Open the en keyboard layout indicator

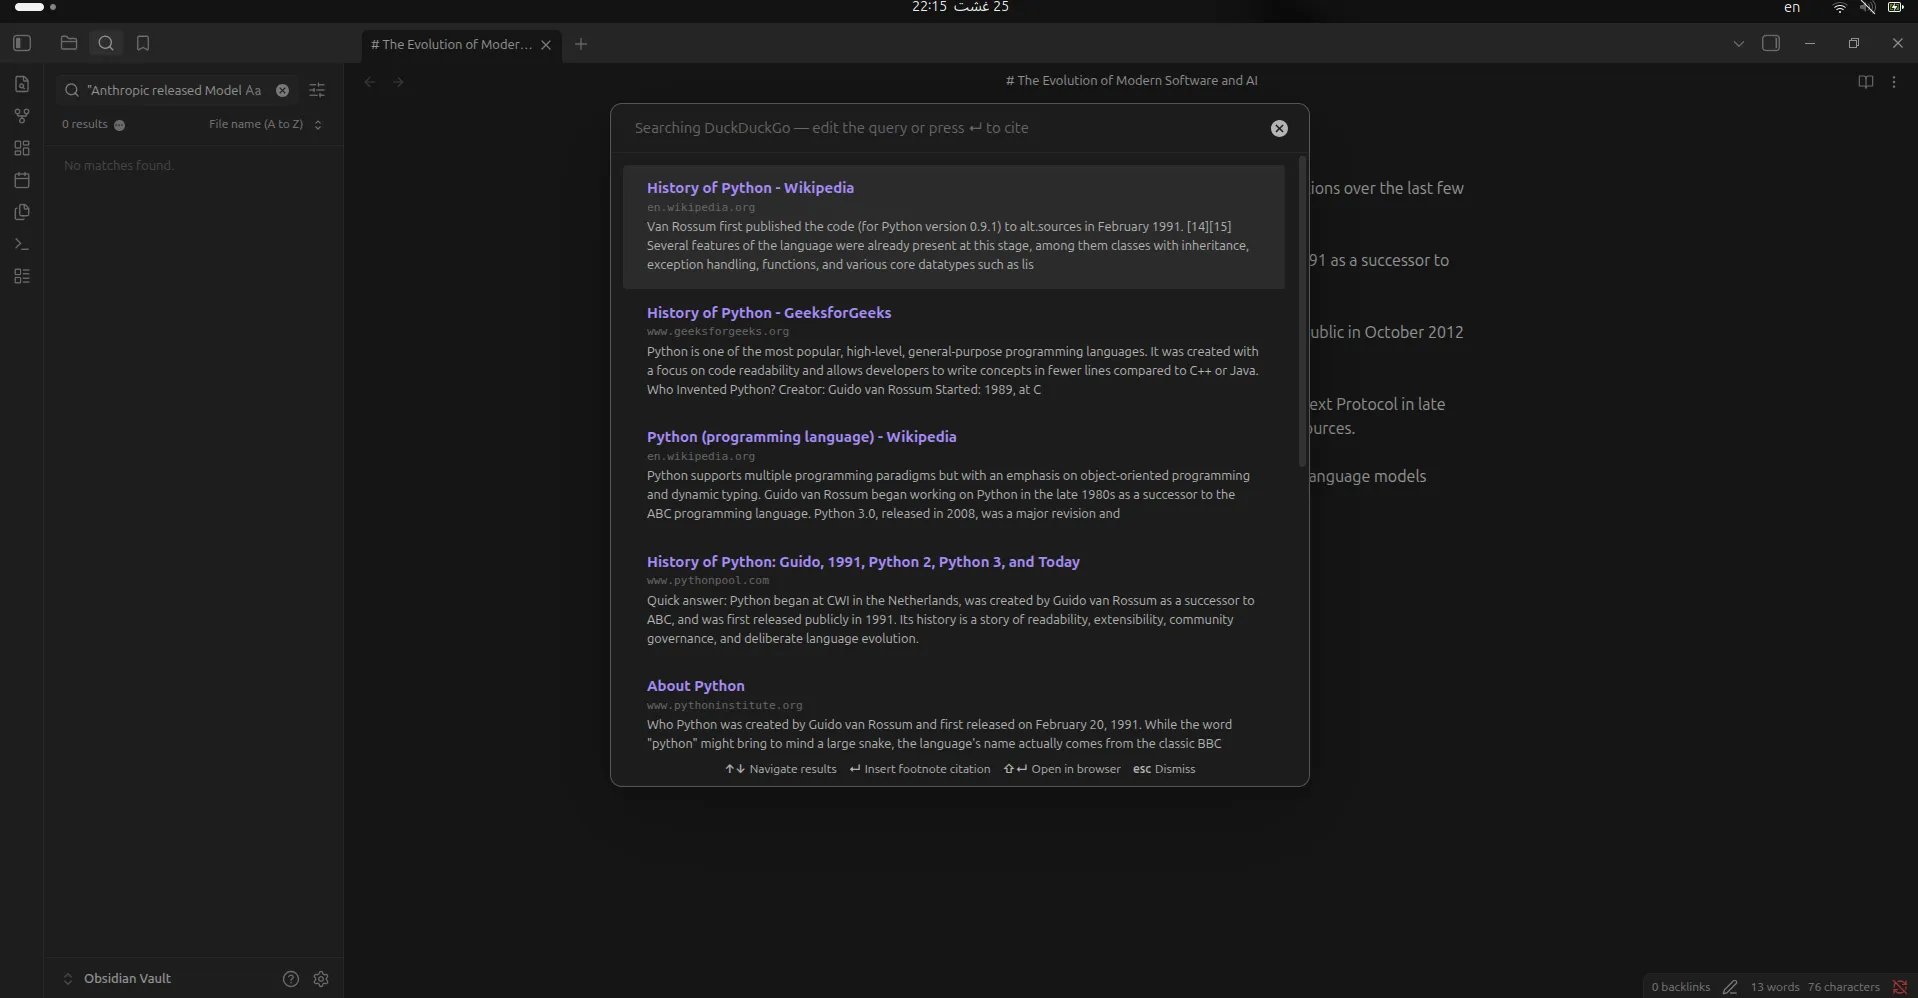tap(1792, 8)
